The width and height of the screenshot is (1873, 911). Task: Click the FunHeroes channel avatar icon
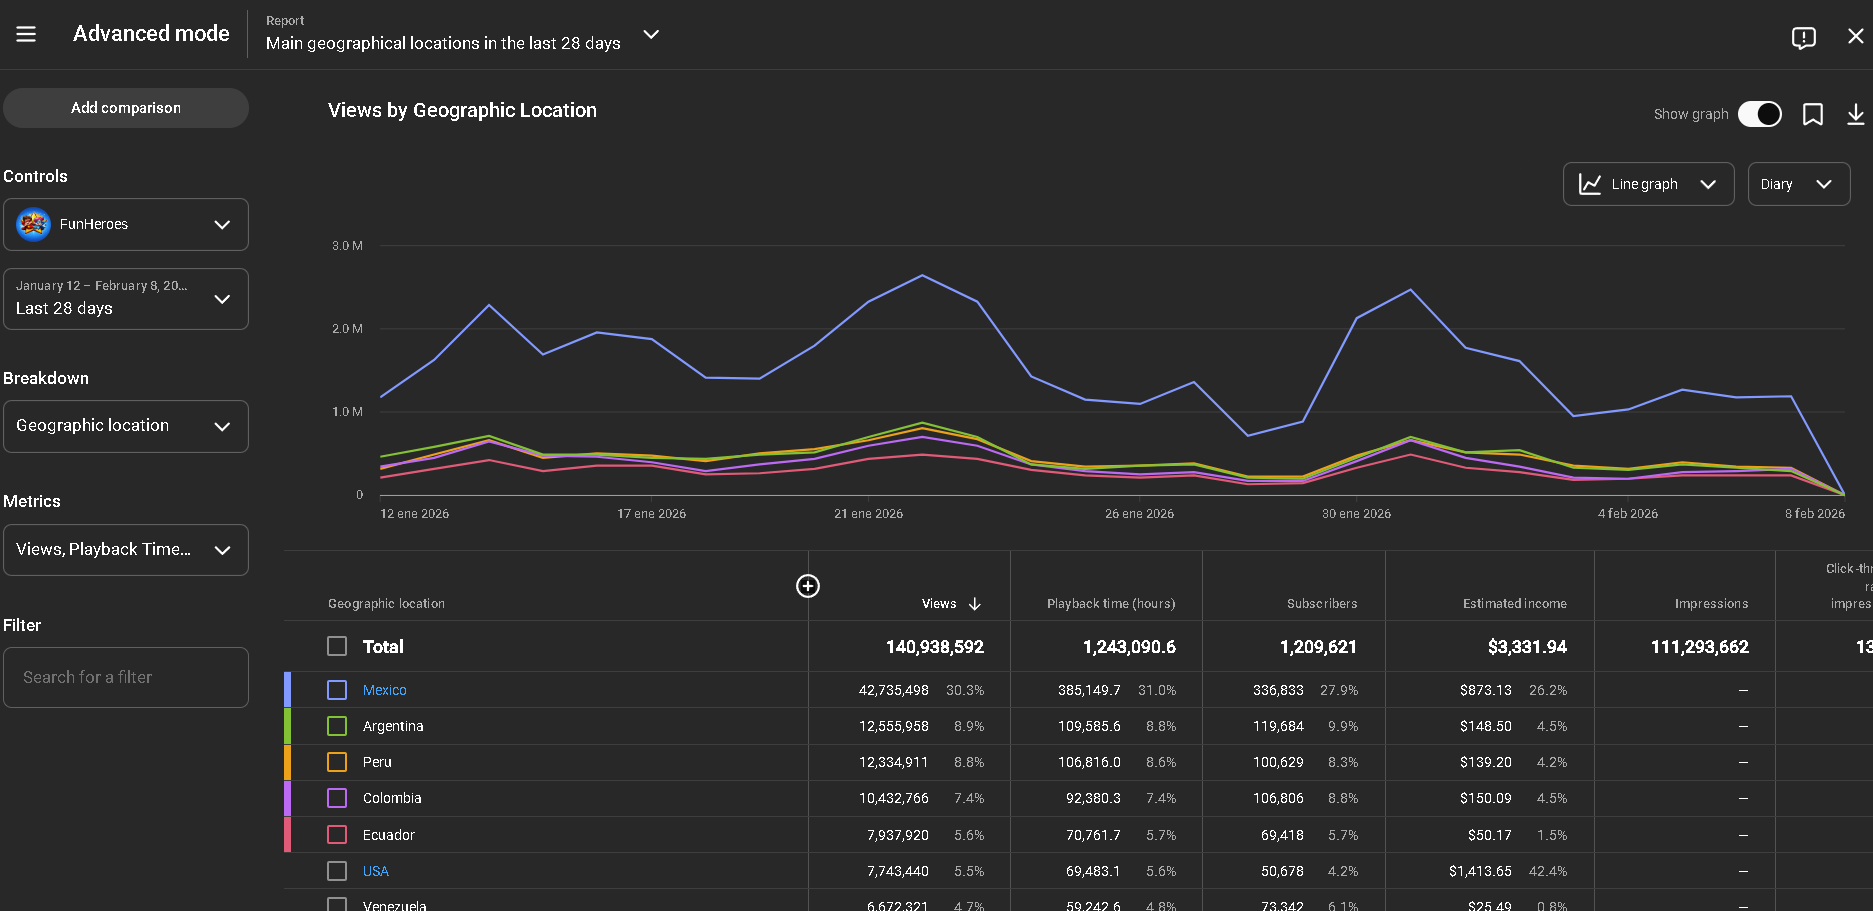click(33, 224)
